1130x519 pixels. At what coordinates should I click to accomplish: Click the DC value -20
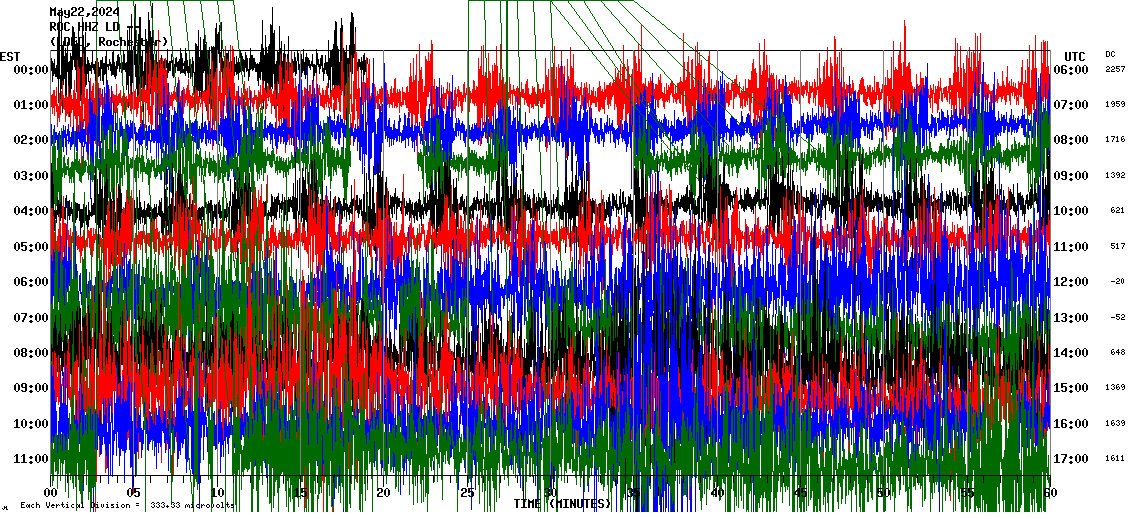(1117, 282)
